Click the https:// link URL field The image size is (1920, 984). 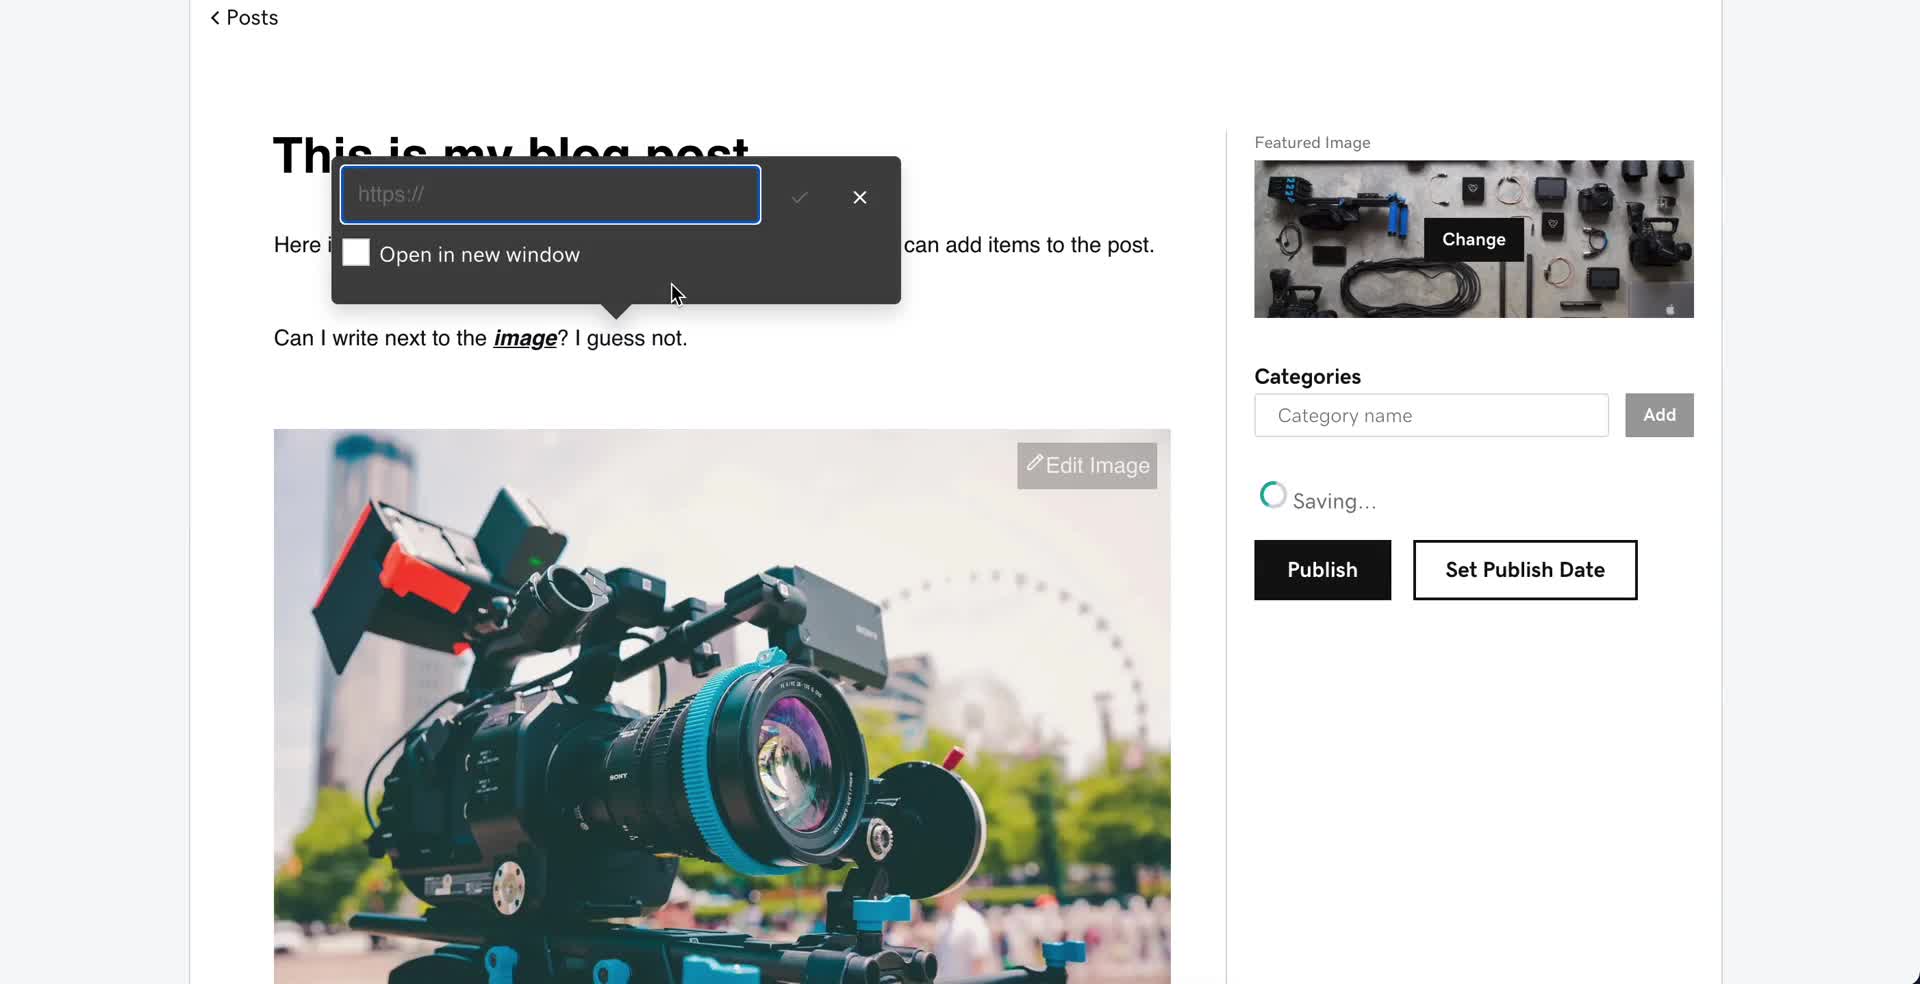550,195
